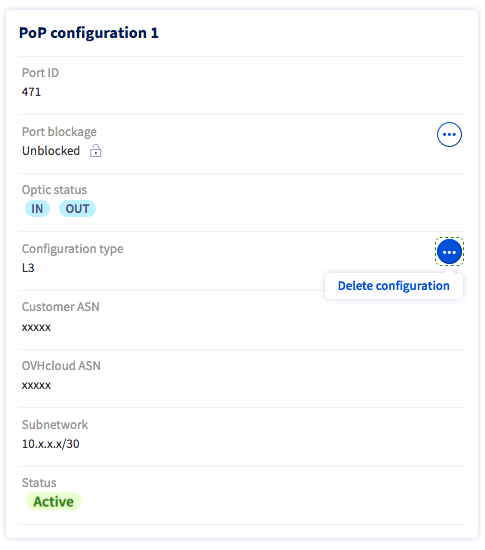Viewport: 485px width, 550px height.
Task: Click the Port blockage label
Action: (59, 132)
